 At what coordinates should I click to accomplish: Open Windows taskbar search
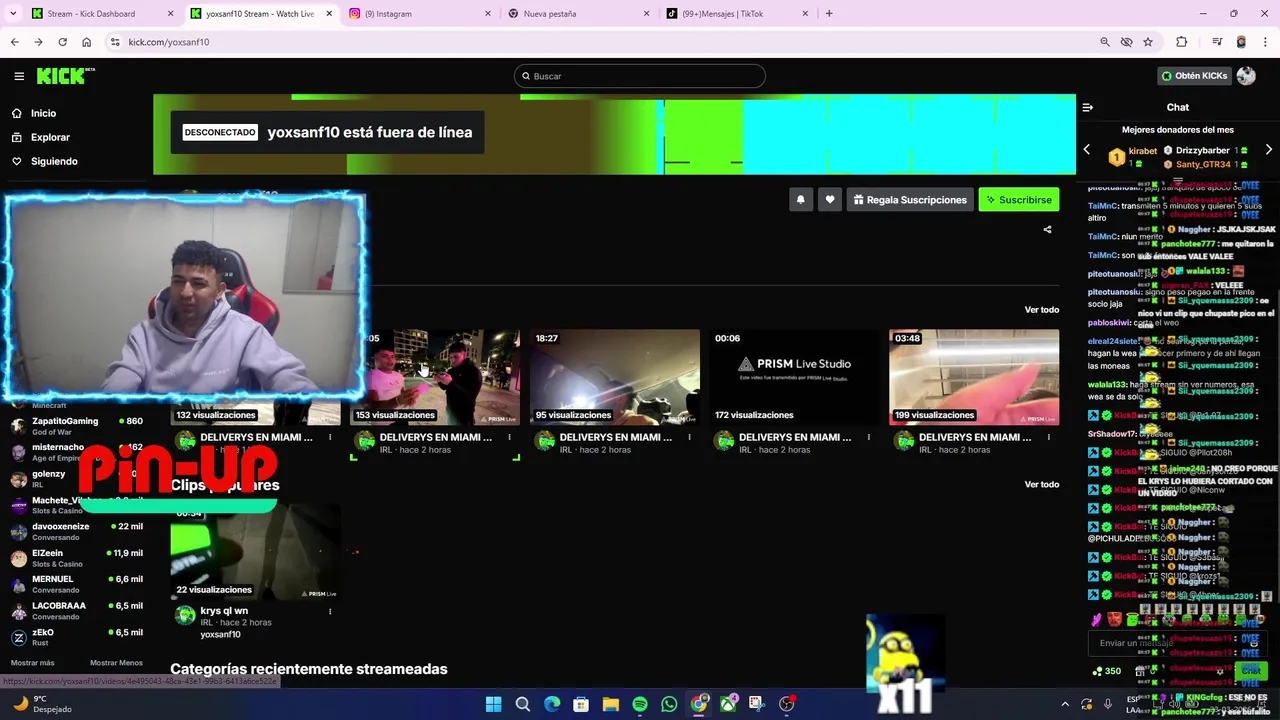click(x=522, y=704)
